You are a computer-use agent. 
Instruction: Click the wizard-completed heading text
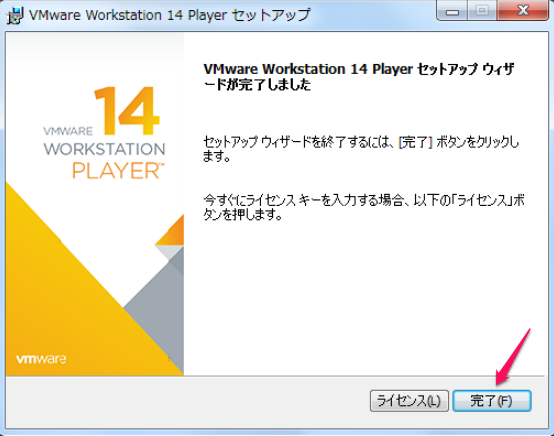[x=359, y=77]
